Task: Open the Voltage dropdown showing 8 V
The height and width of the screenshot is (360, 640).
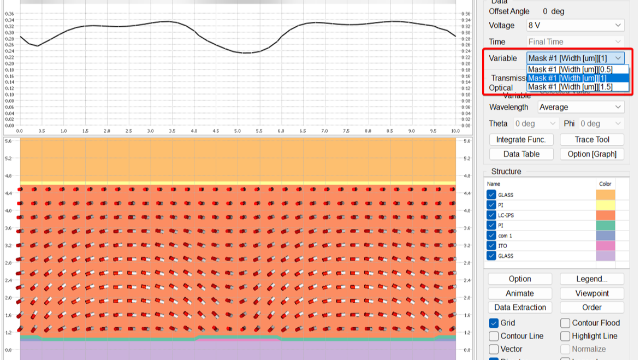Action: 575,25
